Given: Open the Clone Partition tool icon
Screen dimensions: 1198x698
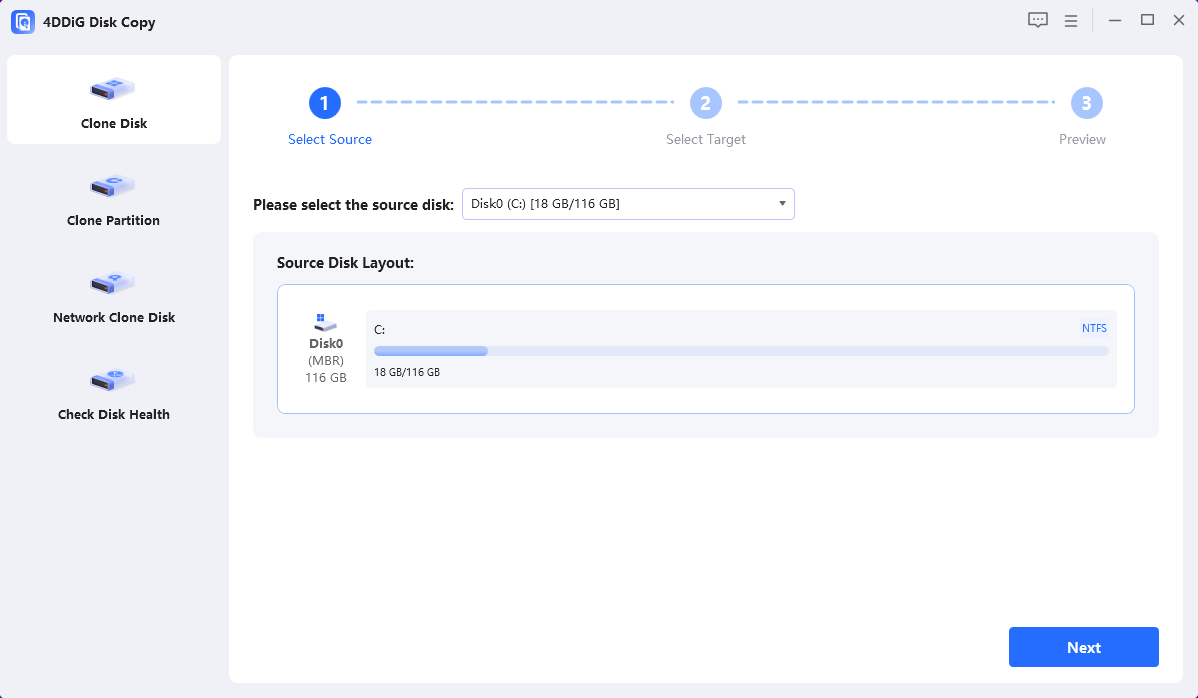Looking at the screenshot, I should (x=113, y=186).
